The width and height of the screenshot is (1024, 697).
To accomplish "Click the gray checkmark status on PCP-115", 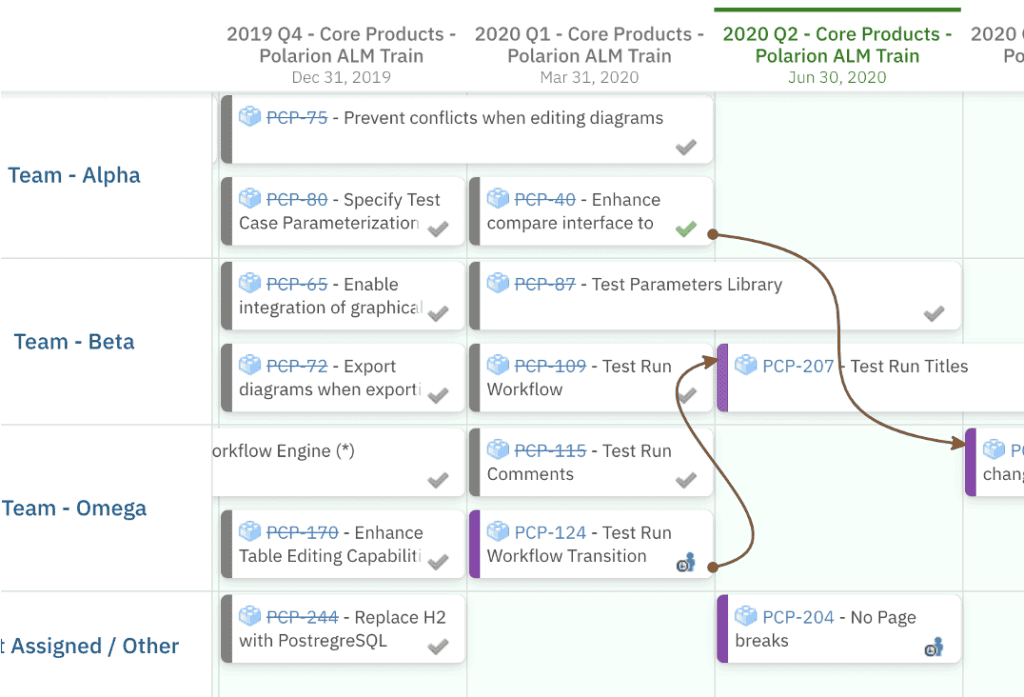I will (686, 480).
